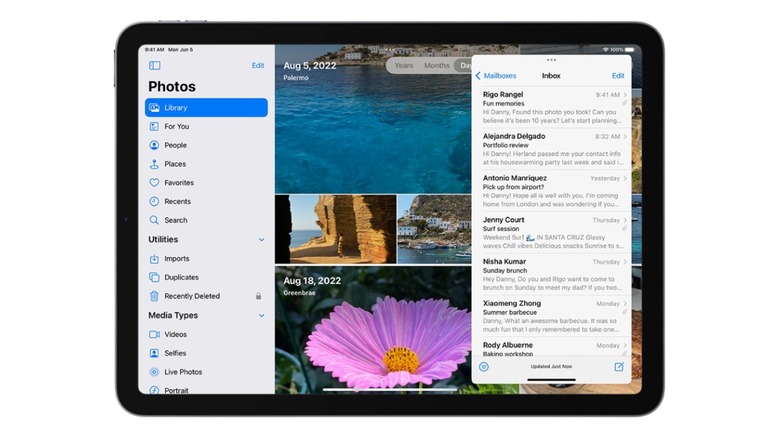Go back to Mailboxes

point(496,76)
